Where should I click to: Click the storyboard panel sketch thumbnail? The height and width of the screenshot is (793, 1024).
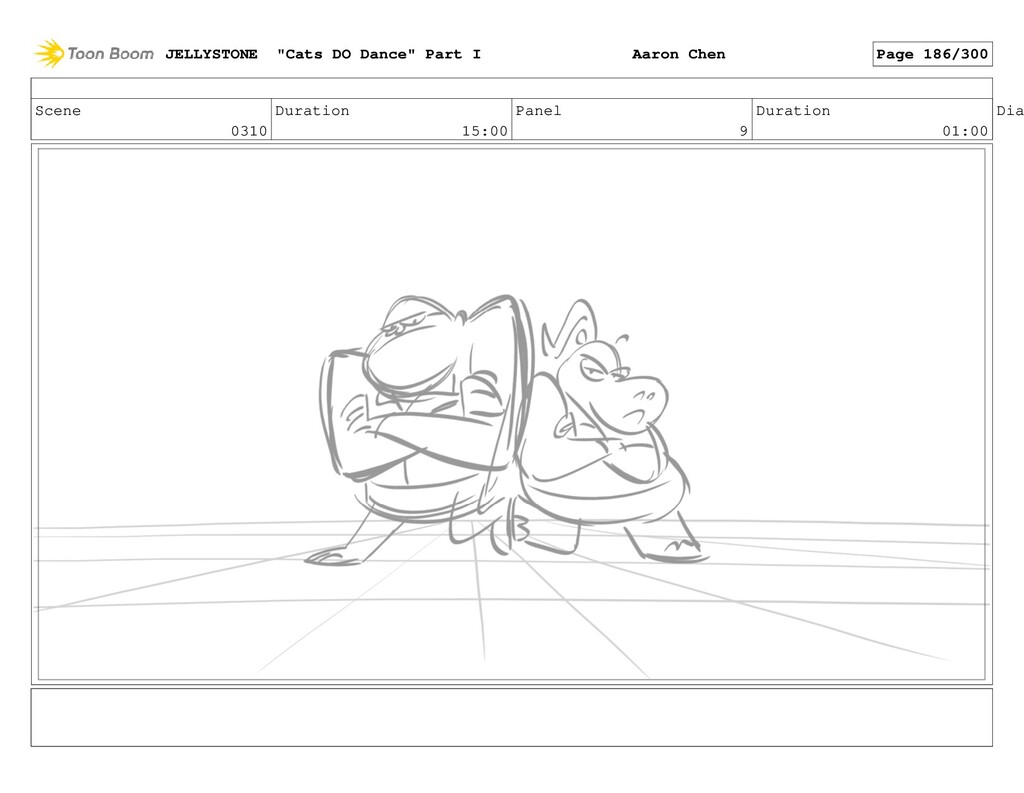pos(511,414)
